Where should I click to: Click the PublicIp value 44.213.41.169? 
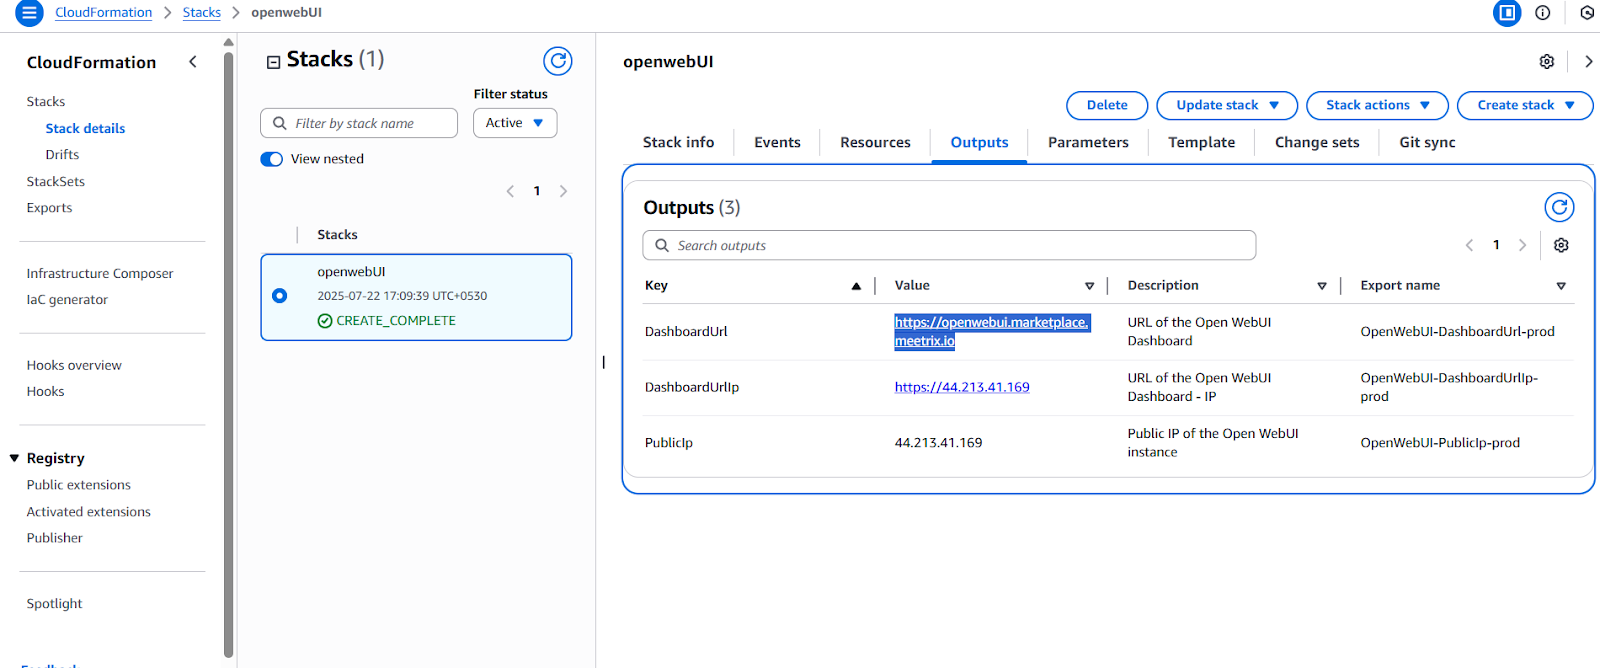pyautogui.click(x=938, y=443)
